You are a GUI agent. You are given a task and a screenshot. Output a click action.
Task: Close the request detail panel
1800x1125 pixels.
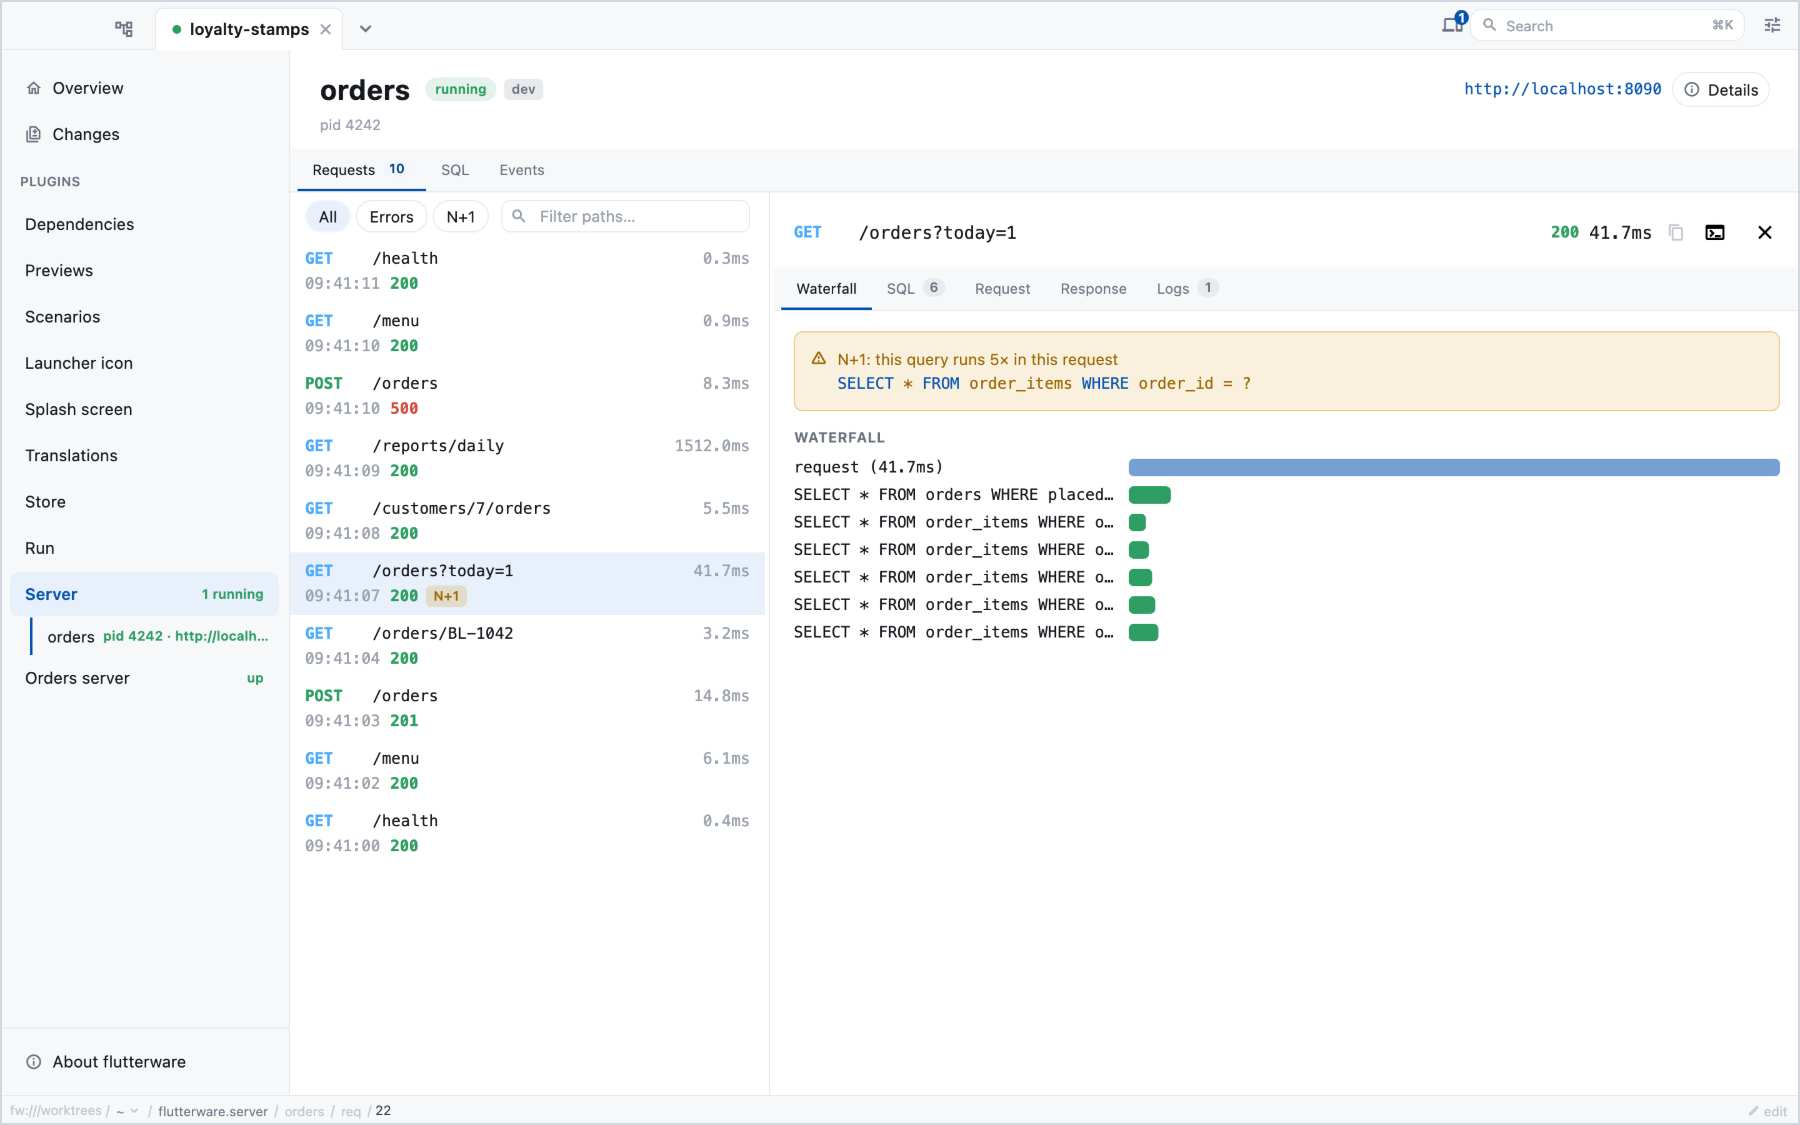click(x=1765, y=233)
